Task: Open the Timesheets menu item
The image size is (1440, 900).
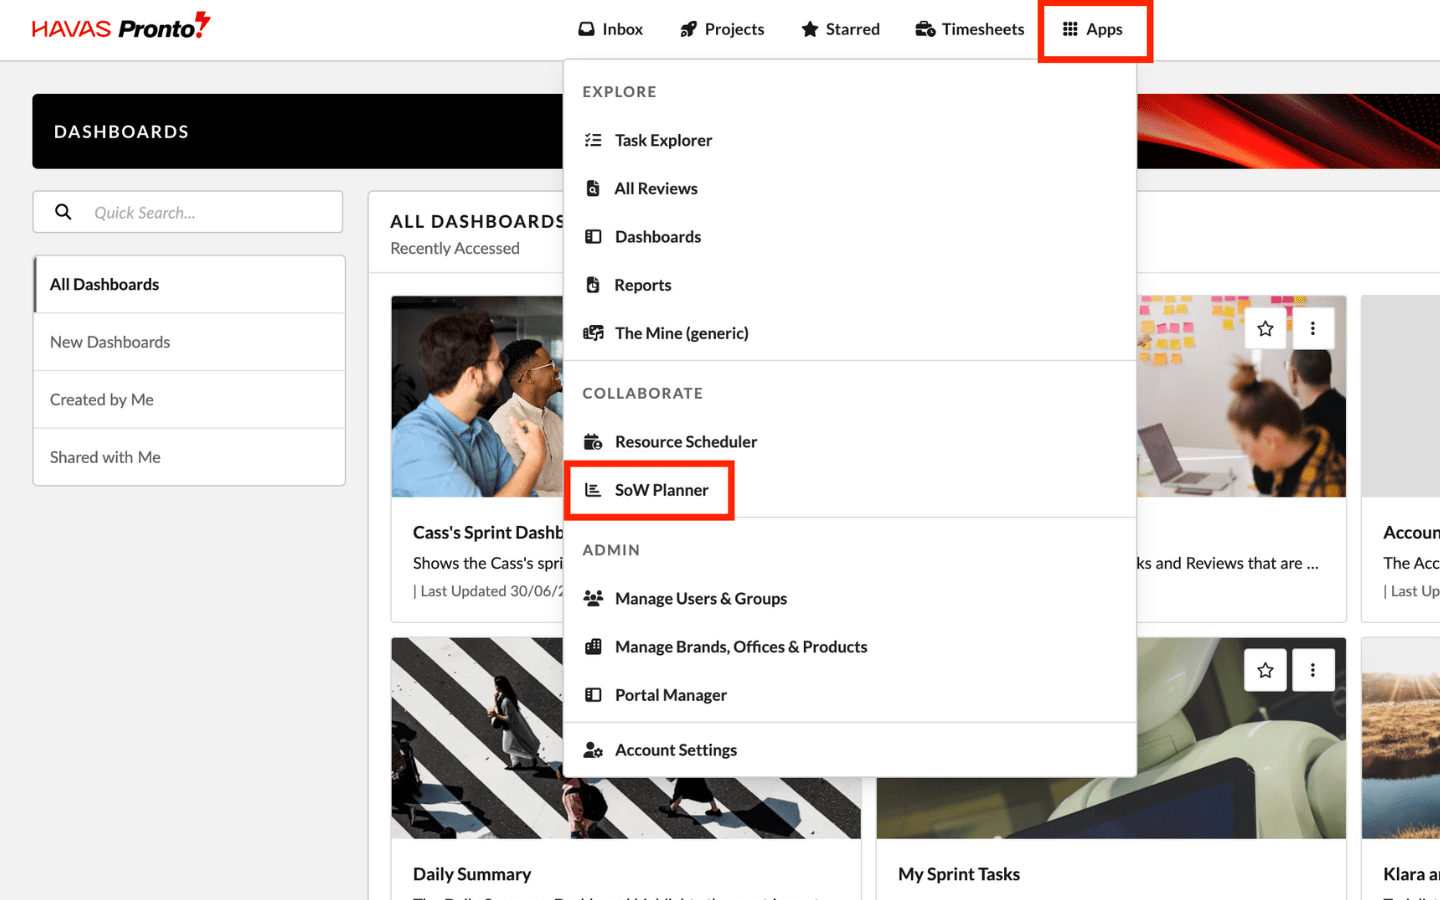Action: click(x=970, y=29)
